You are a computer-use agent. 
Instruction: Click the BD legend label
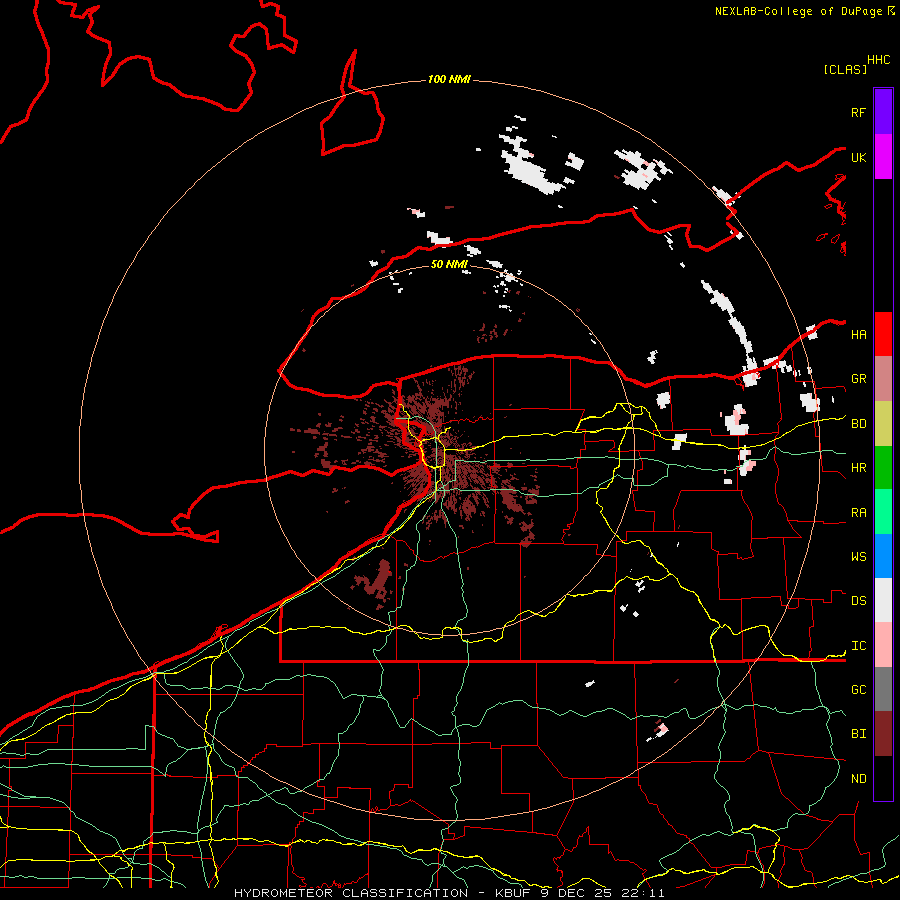click(858, 424)
